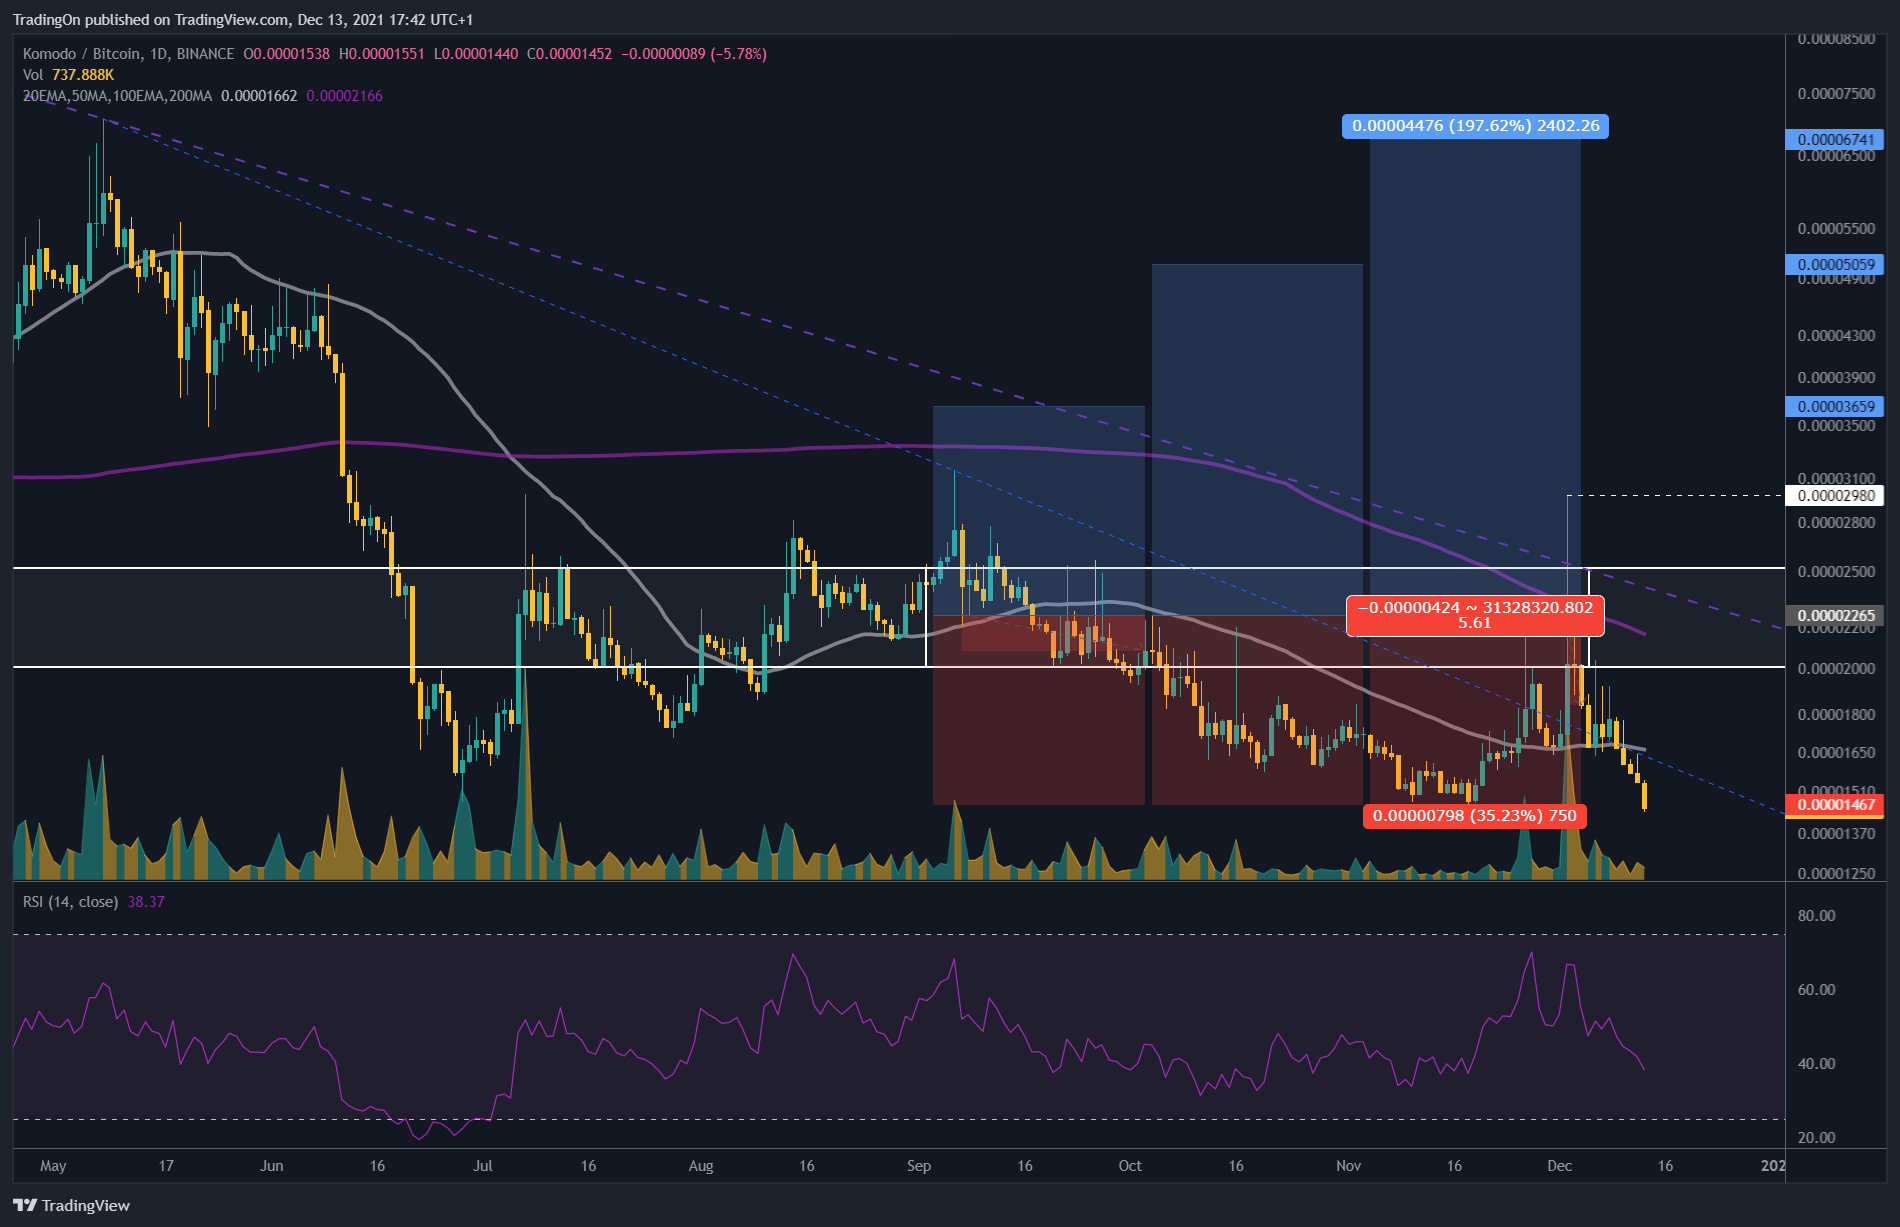Select the red 35.23% stop label
1900x1227 pixels.
(x=1474, y=816)
